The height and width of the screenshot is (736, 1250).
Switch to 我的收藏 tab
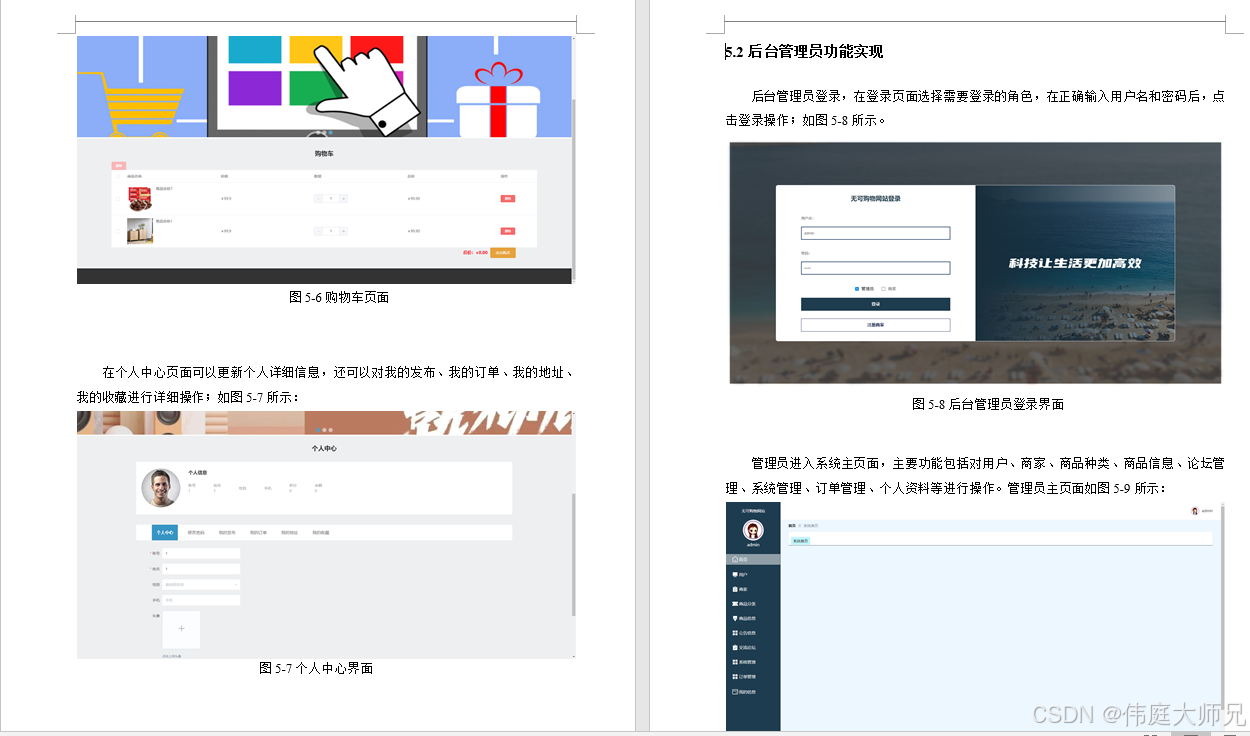coord(320,532)
